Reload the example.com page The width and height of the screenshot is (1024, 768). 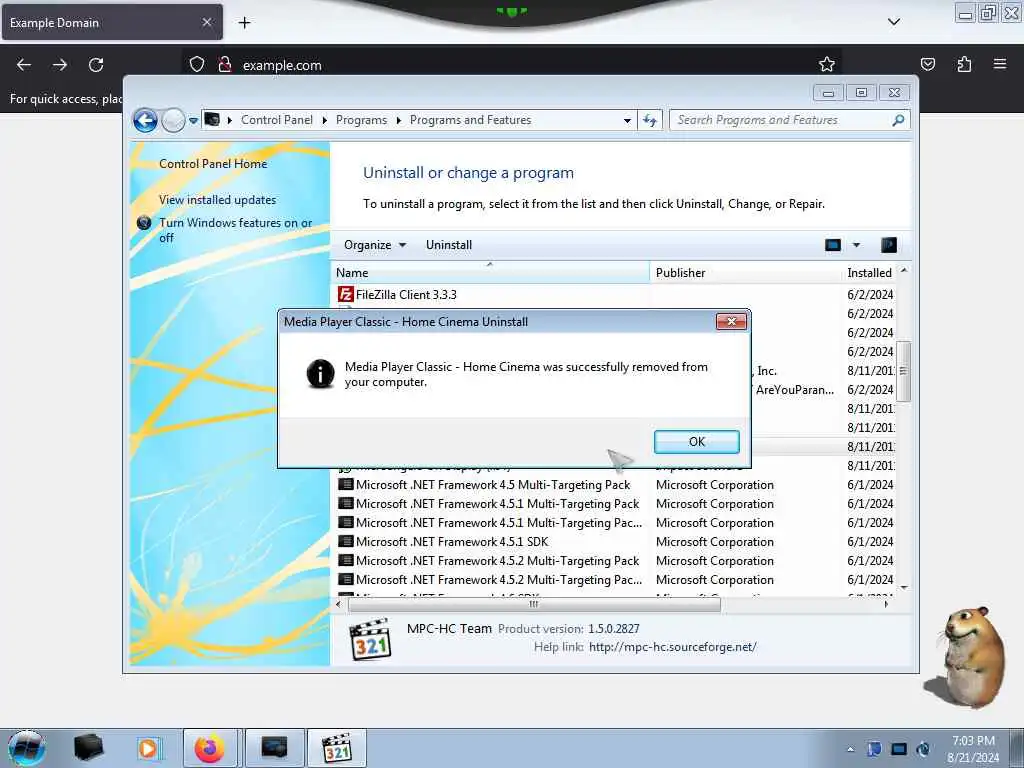coord(96,65)
